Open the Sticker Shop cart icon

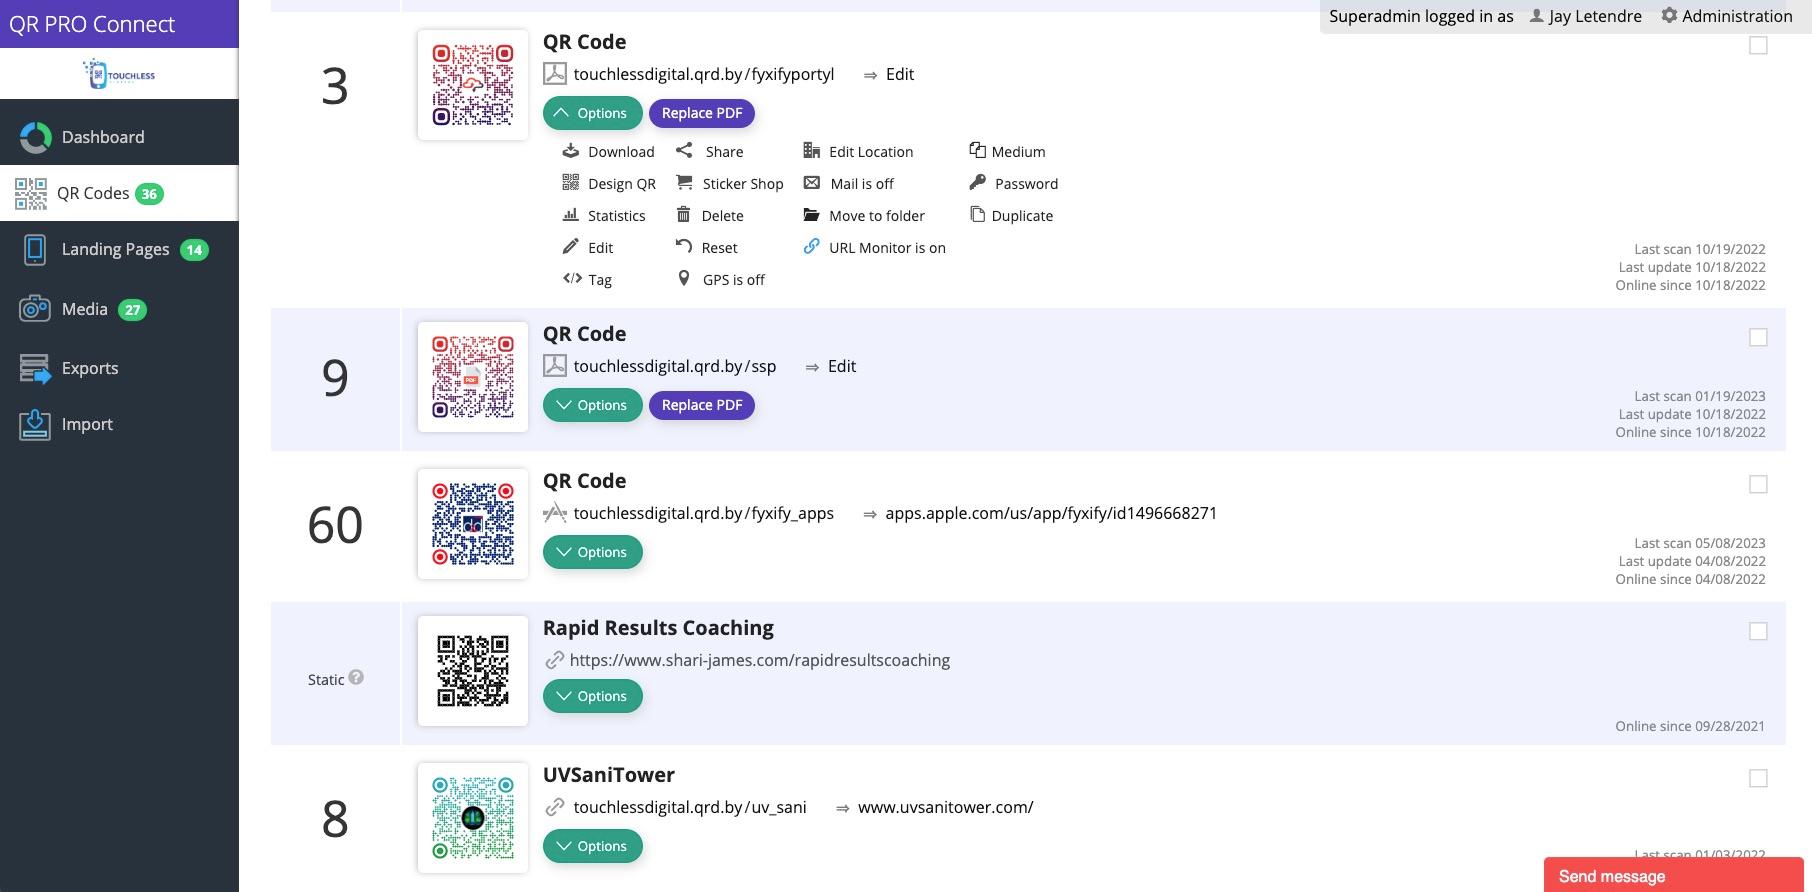point(684,183)
